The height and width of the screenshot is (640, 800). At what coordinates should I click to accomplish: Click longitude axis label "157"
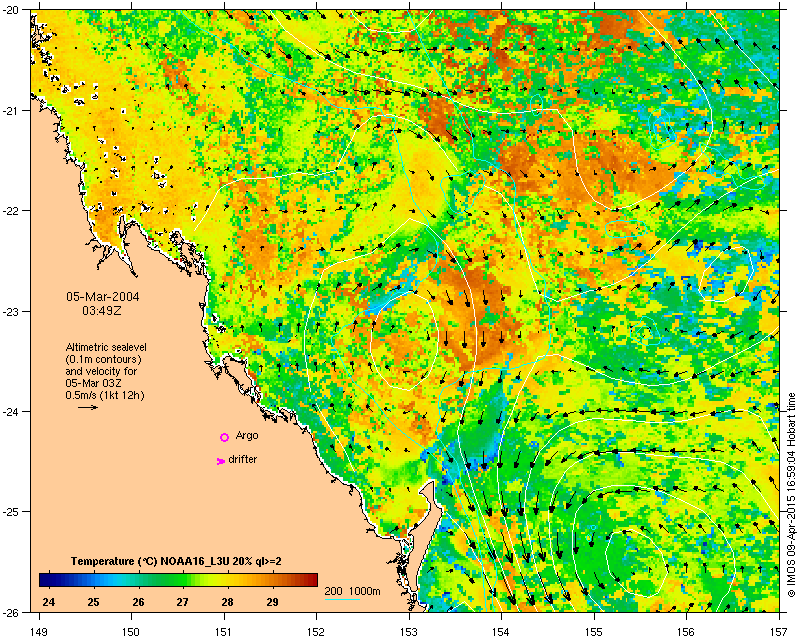click(x=779, y=631)
